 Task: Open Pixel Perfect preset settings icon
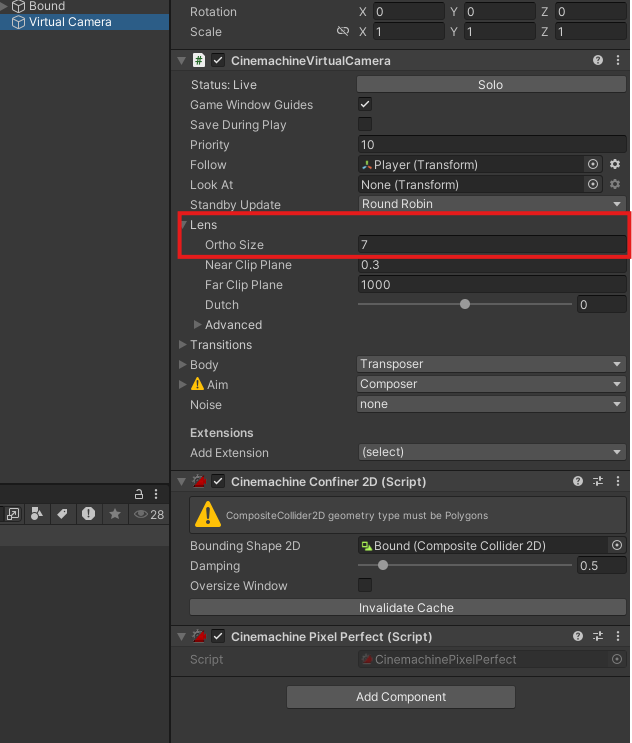598,636
